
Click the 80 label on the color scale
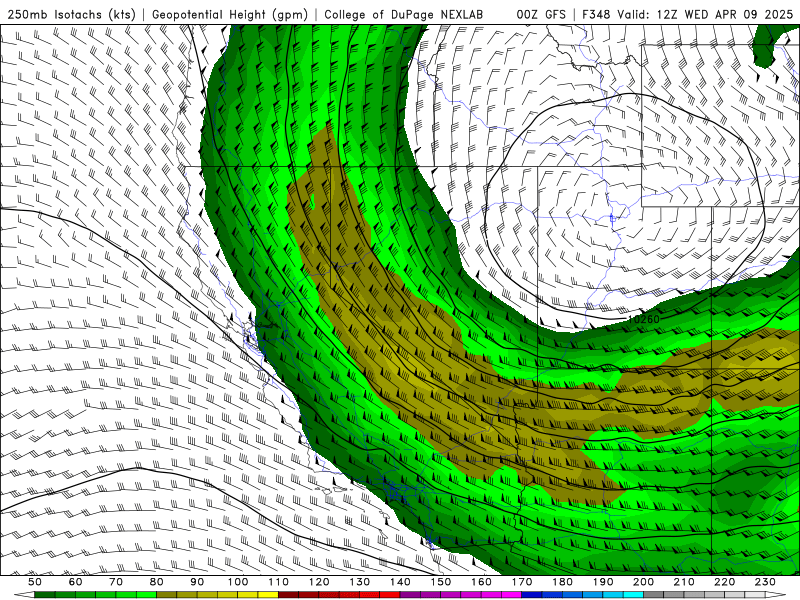(157, 582)
